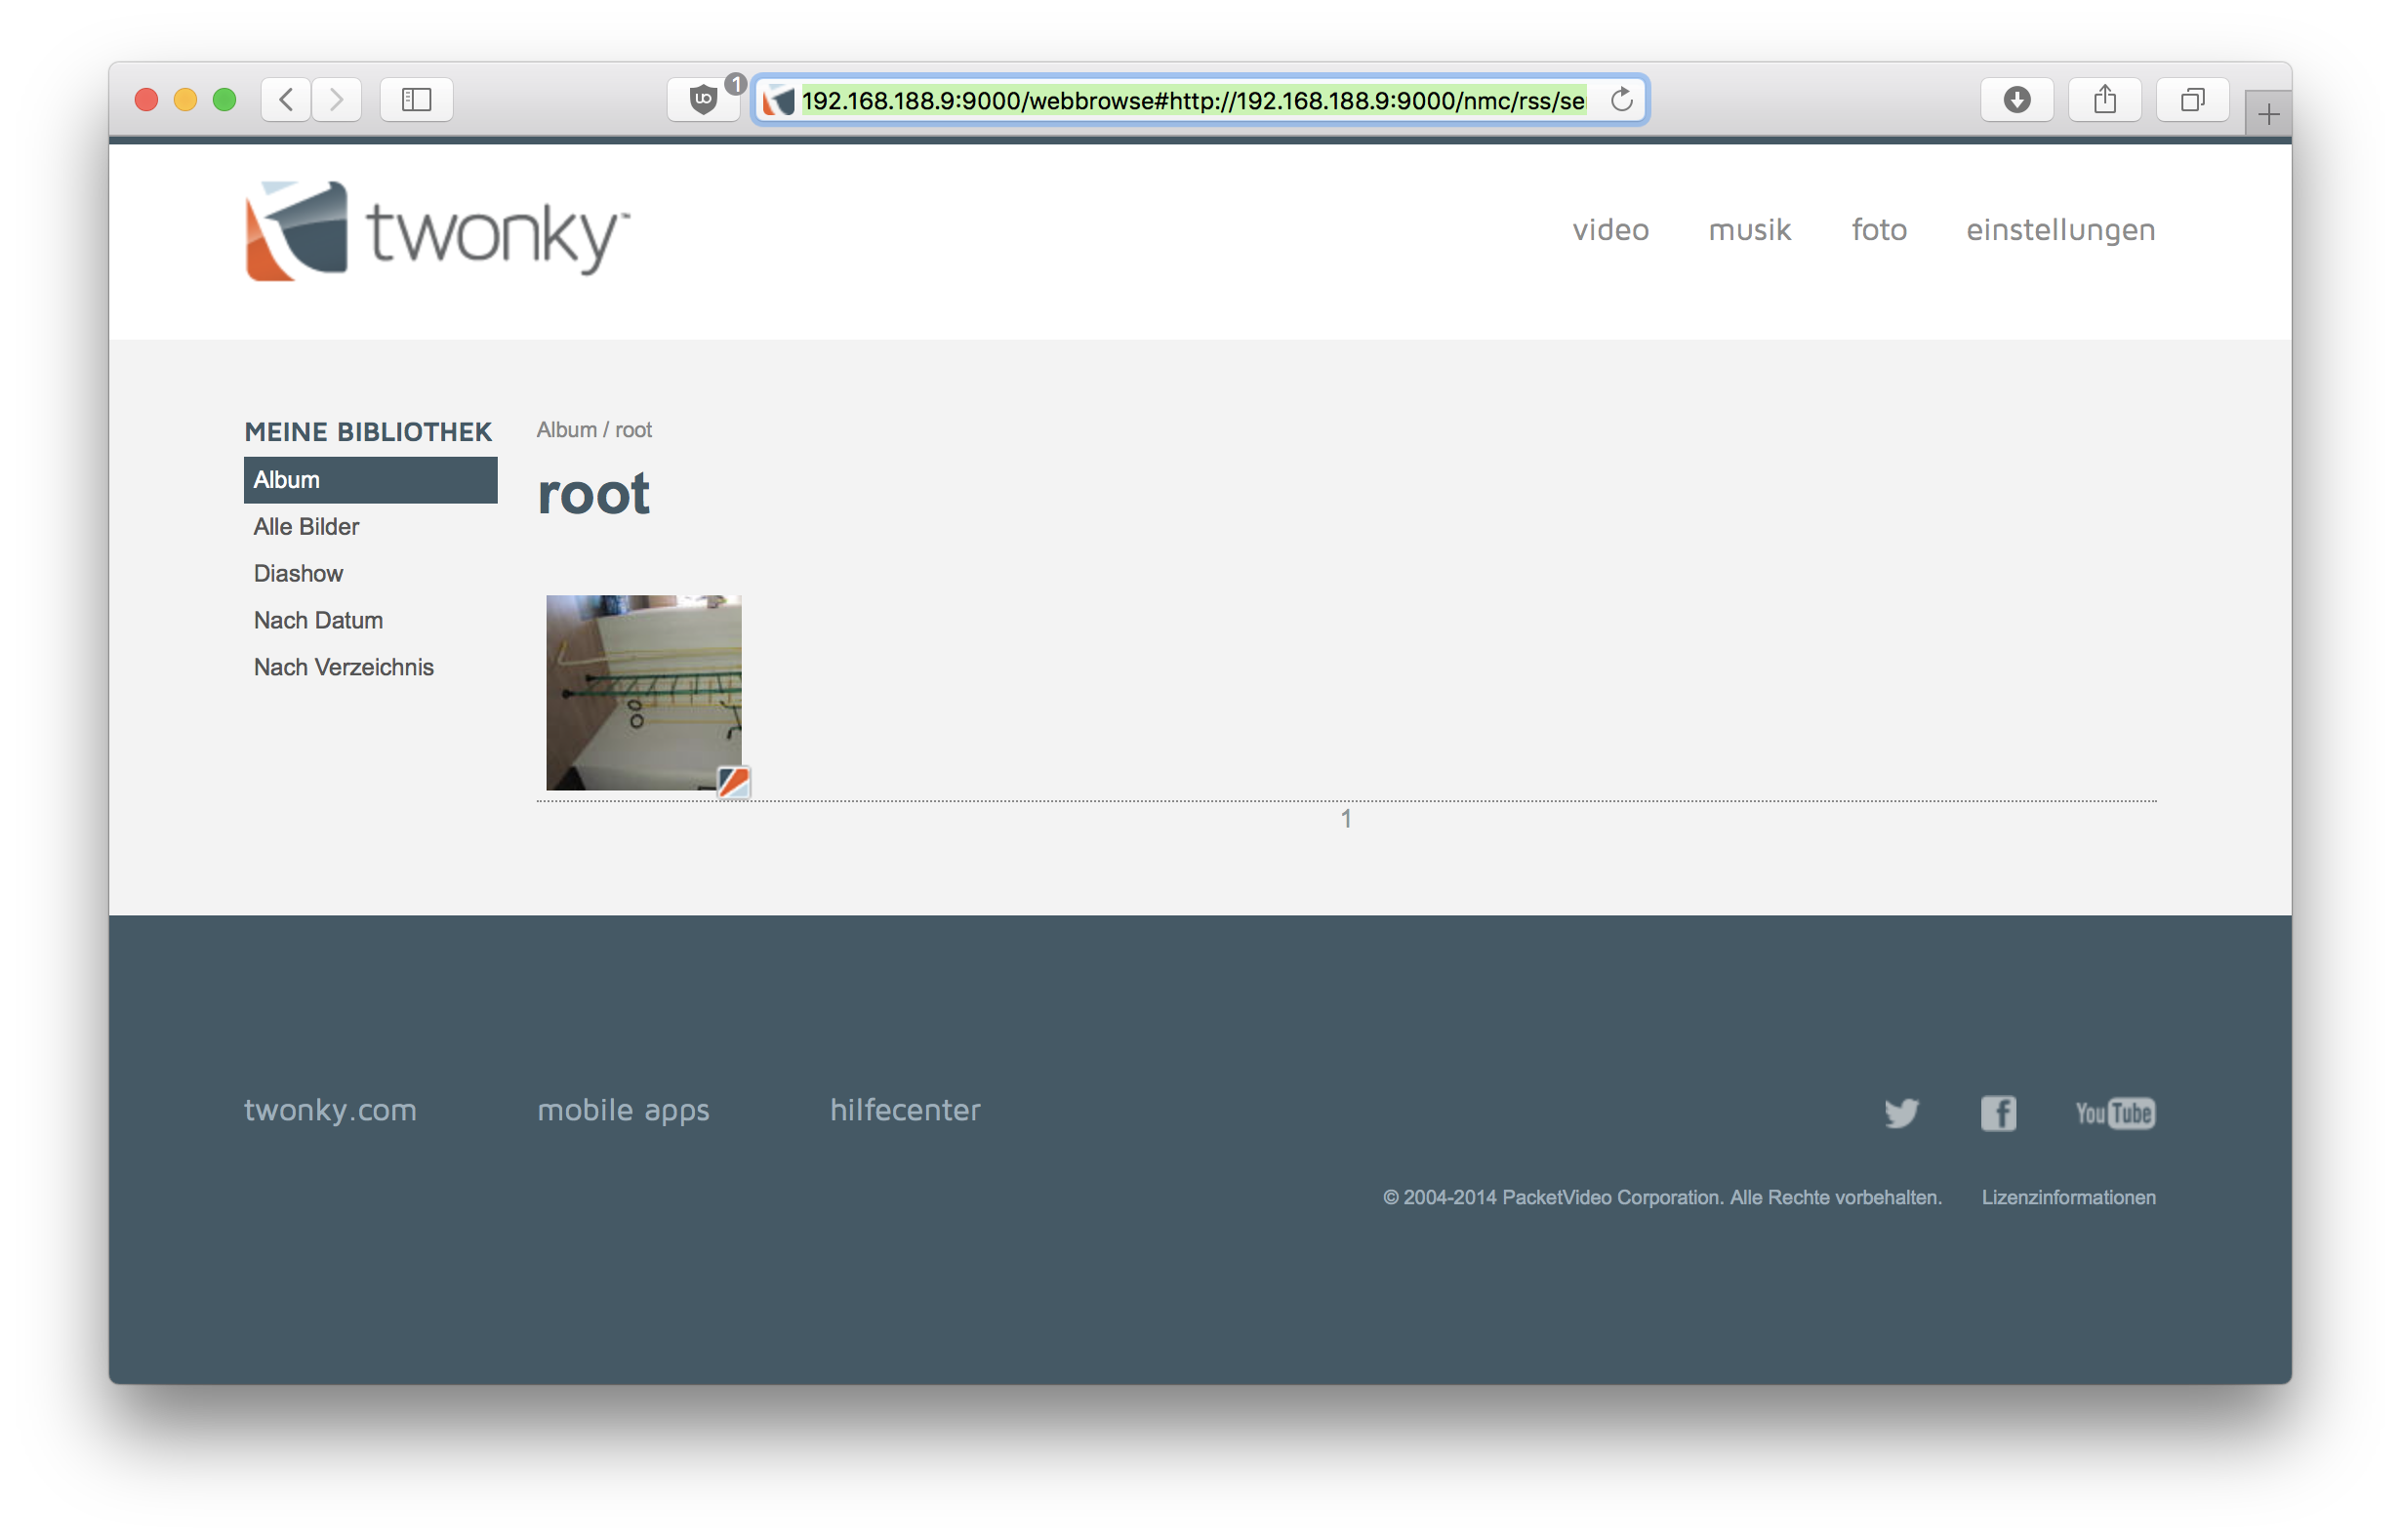Select Alle Bilder in the library
Viewport: 2401px width, 1540px height.
(306, 527)
